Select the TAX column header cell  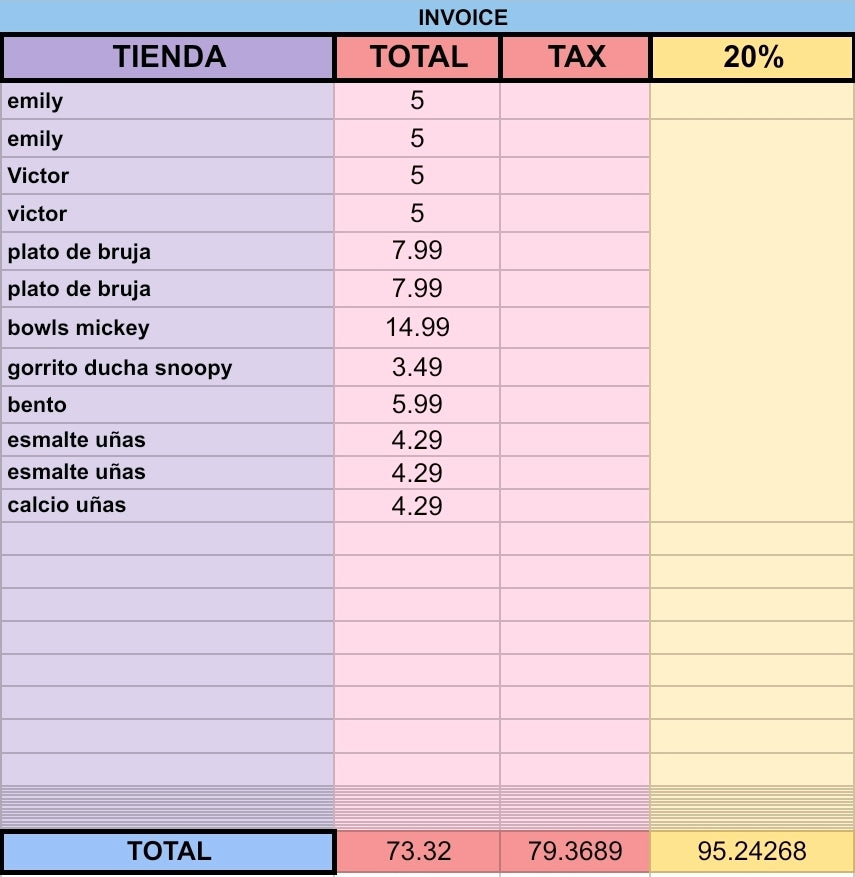(575, 57)
